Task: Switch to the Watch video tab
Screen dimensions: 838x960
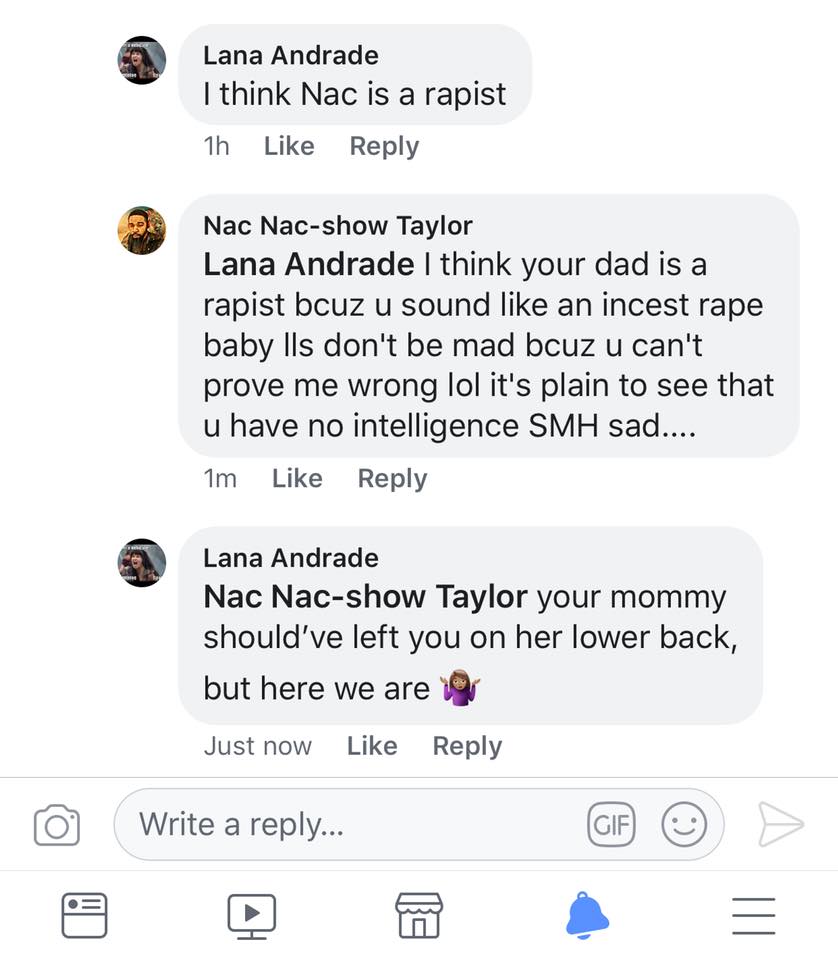Action: pyautogui.click(x=251, y=914)
